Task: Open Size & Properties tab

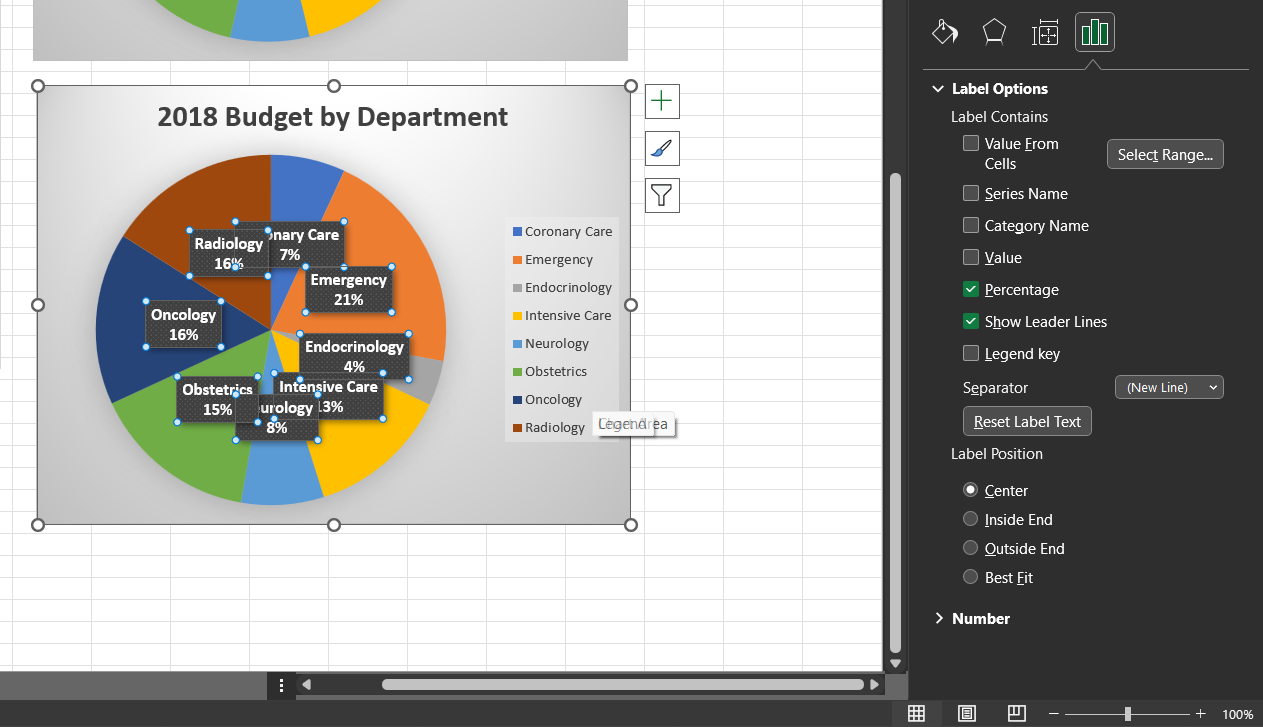Action: (x=1045, y=32)
